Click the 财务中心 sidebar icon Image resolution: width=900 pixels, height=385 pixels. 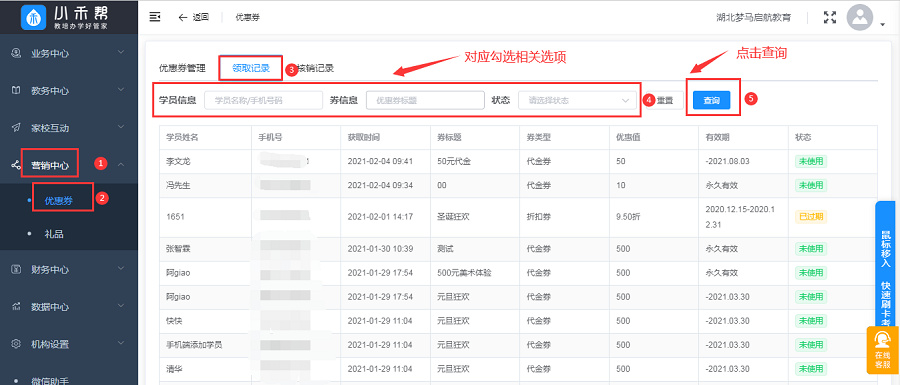pos(17,270)
